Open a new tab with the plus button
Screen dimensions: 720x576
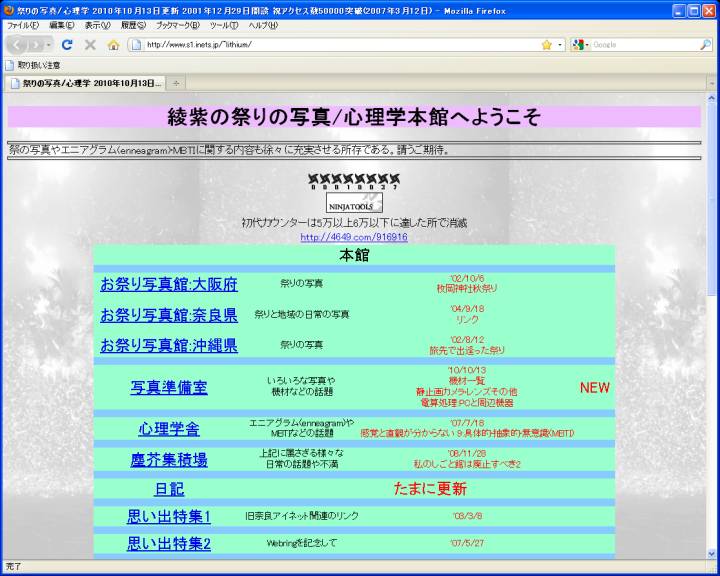[176, 83]
